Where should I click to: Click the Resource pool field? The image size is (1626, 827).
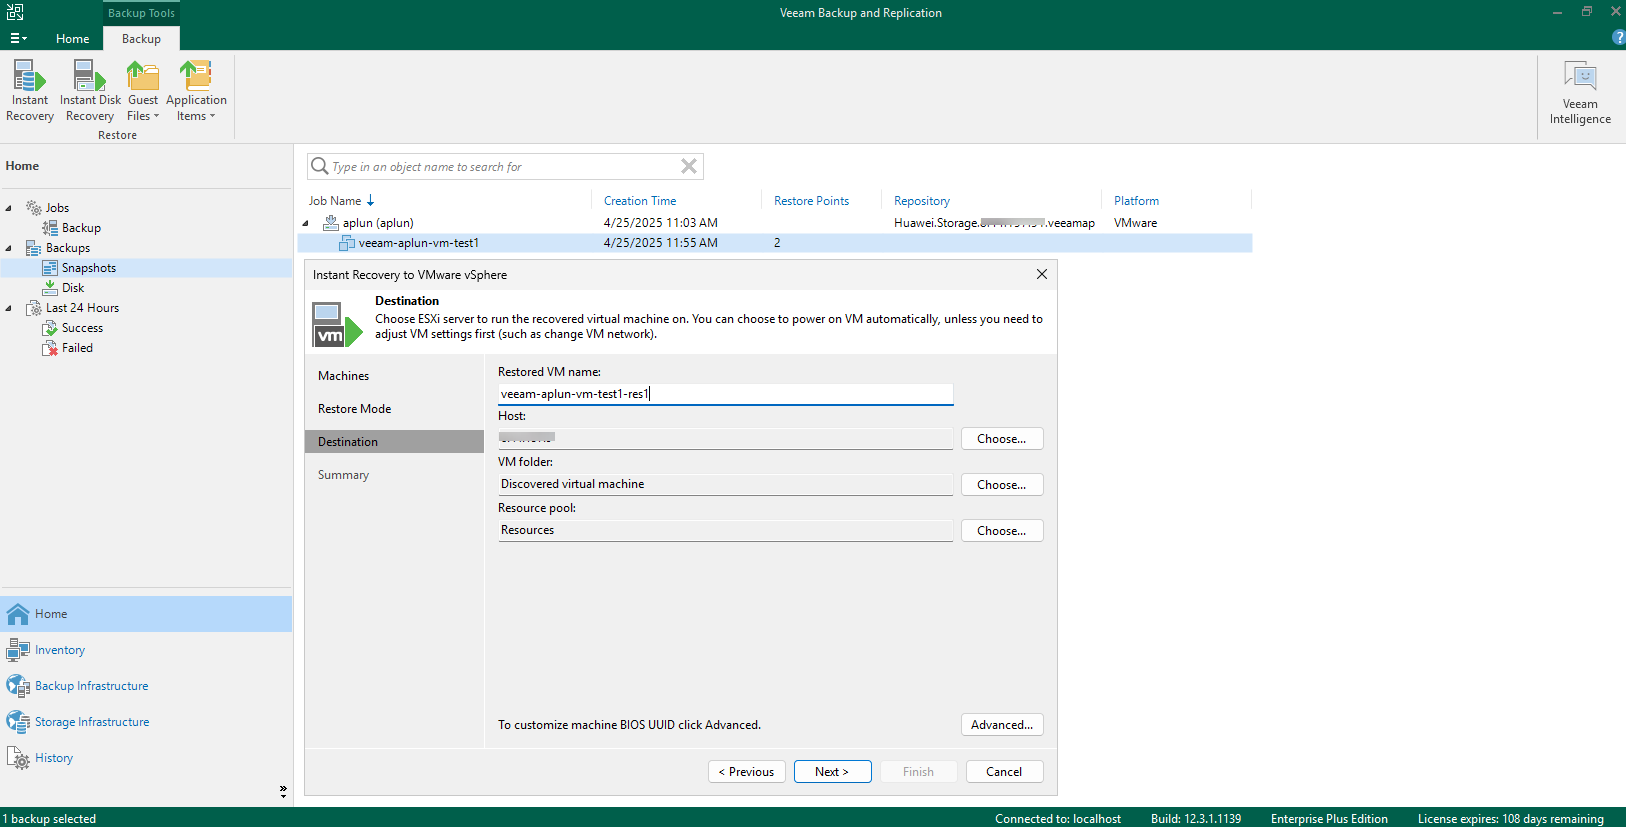(725, 530)
